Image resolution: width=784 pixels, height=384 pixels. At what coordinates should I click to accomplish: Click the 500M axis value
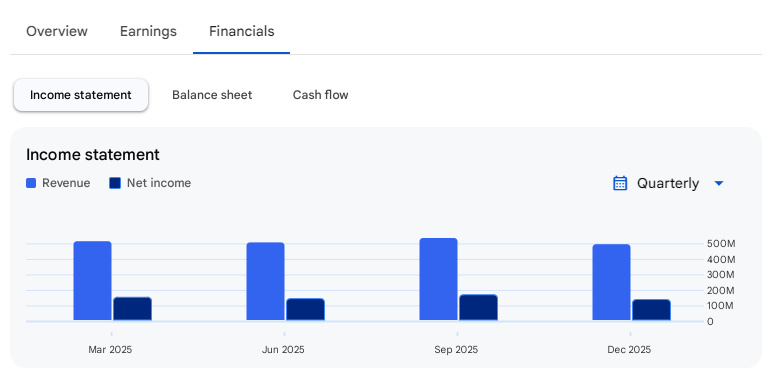point(720,244)
